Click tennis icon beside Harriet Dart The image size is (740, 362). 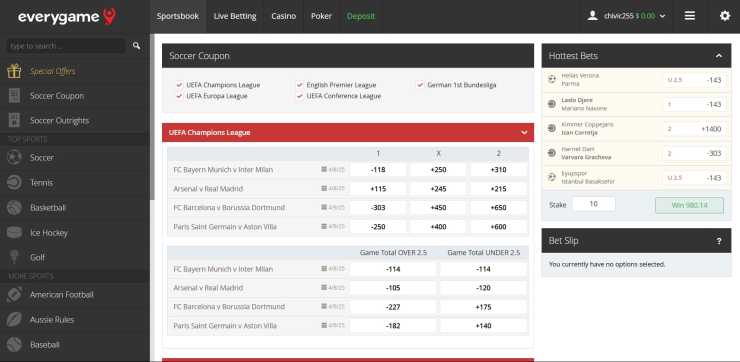coord(552,153)
